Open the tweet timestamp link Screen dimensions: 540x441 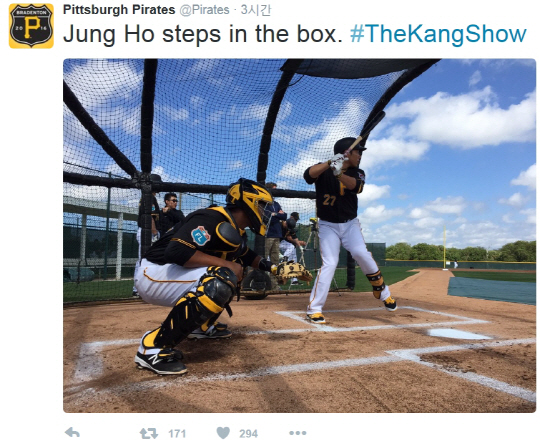(256, 10)
